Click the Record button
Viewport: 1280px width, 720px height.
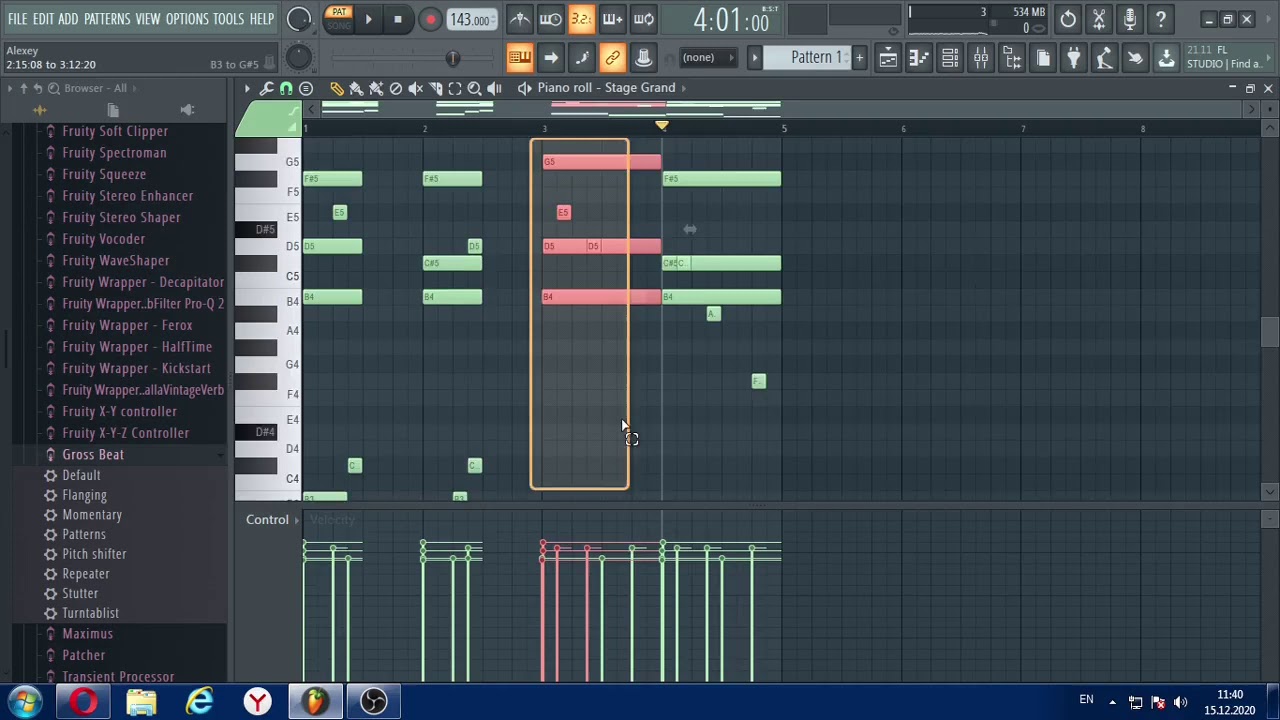coord(430,19)
